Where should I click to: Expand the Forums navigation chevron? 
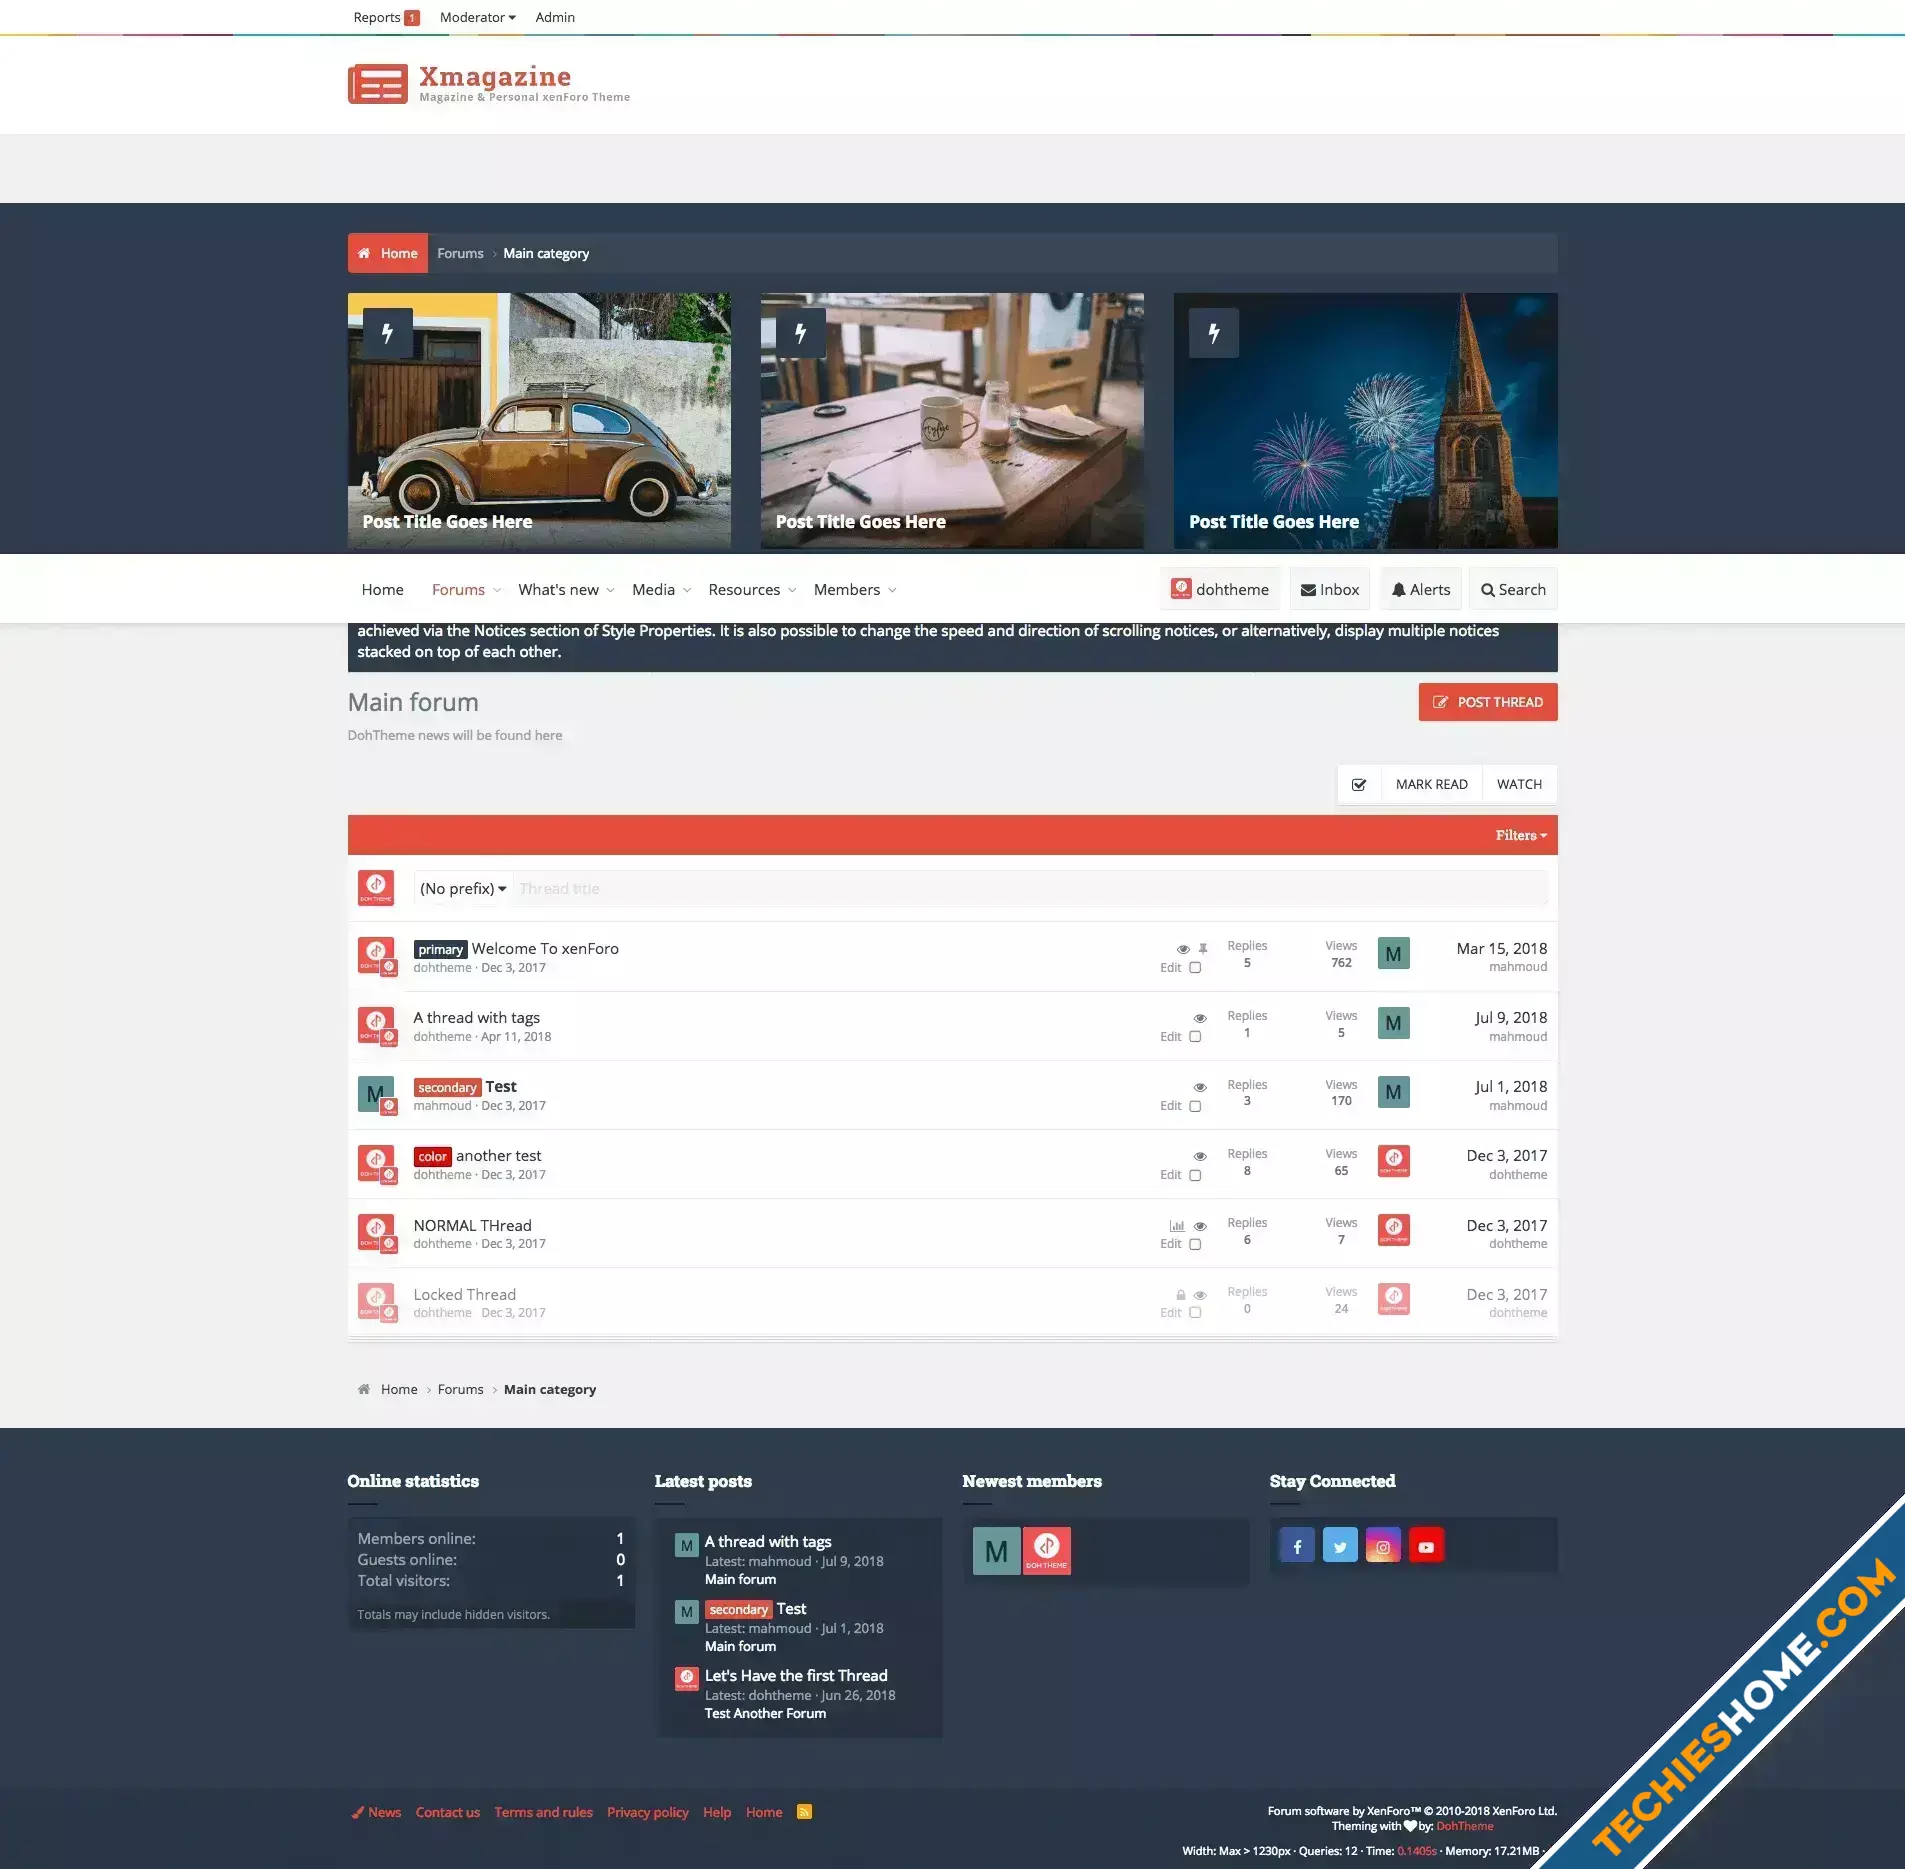(497, 590)
